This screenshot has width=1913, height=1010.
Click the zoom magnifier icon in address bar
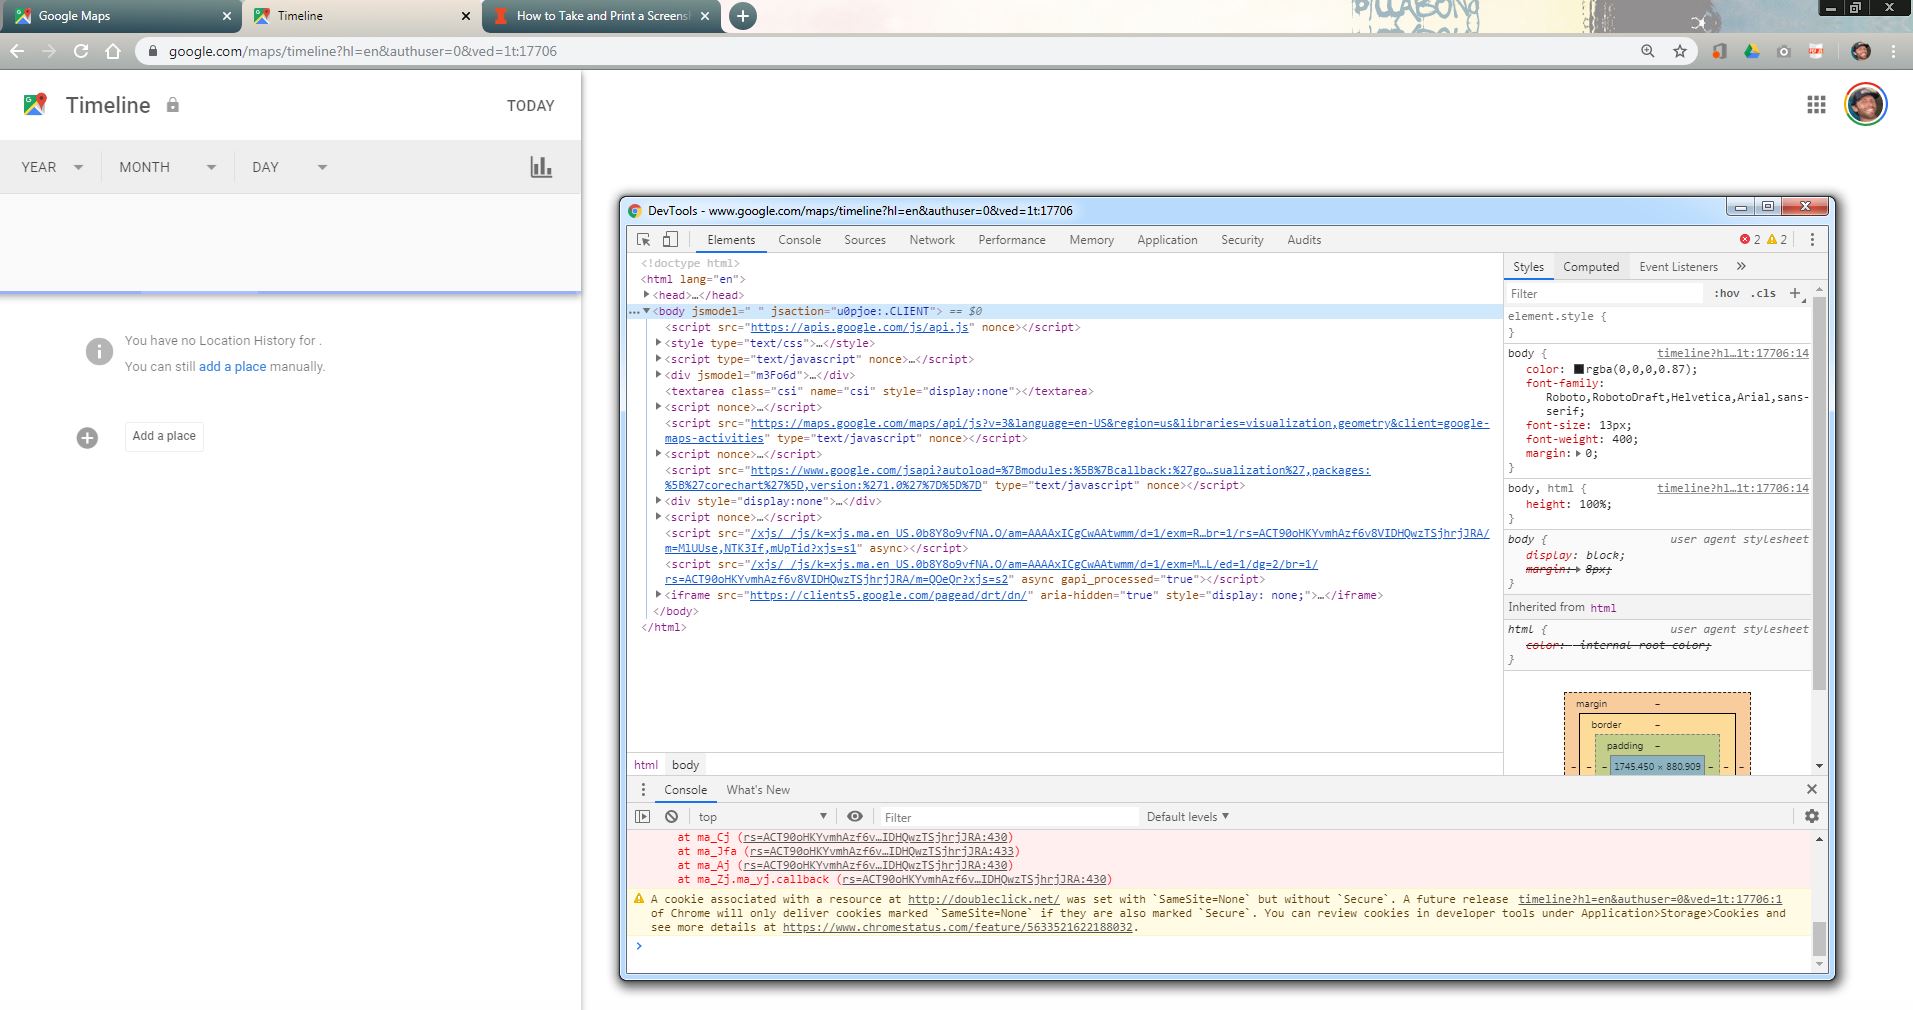[1648, 51]
